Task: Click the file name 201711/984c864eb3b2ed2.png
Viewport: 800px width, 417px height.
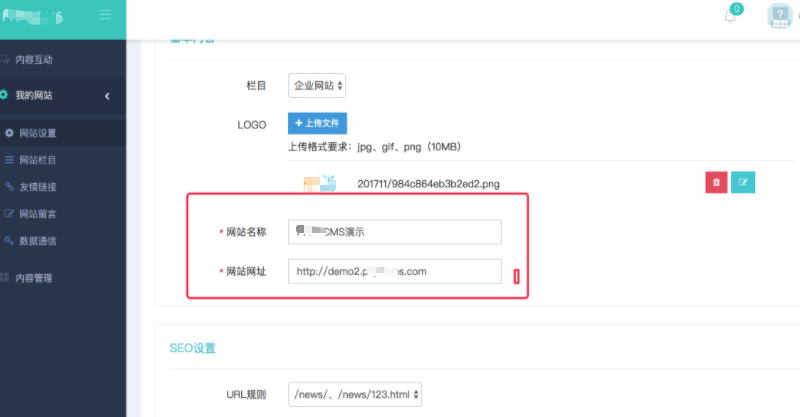Action: coord(429,184)
